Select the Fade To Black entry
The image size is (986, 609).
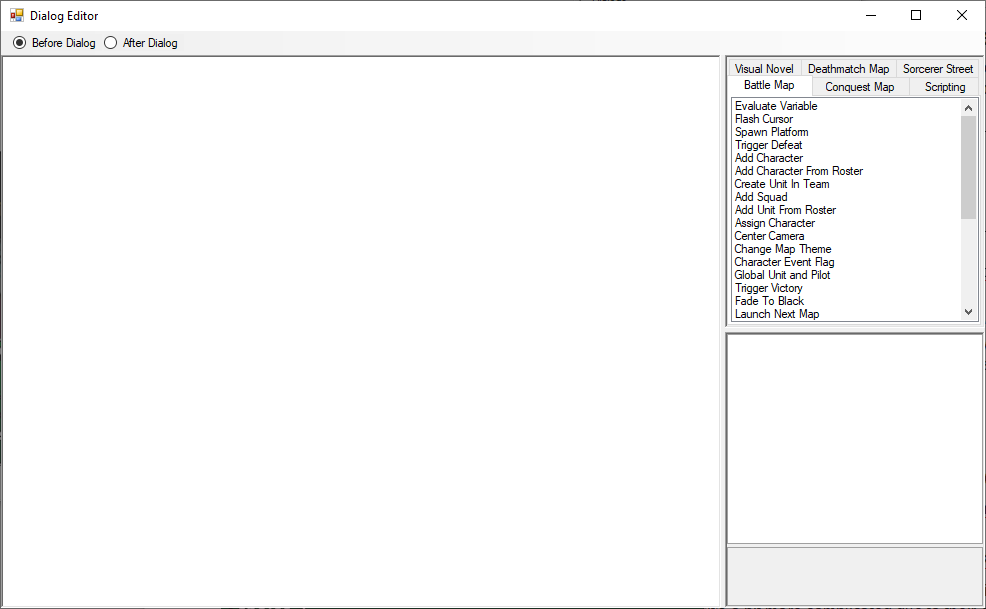coord(769,301)
